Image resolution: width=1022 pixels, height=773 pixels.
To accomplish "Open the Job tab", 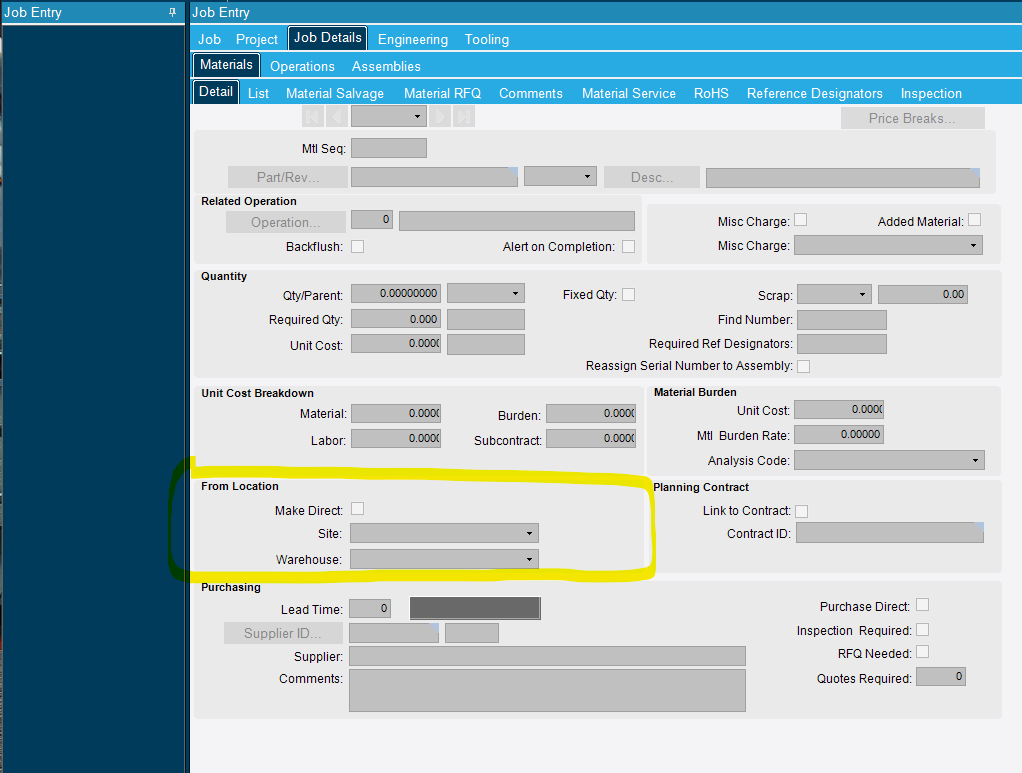I will [209, 39].
